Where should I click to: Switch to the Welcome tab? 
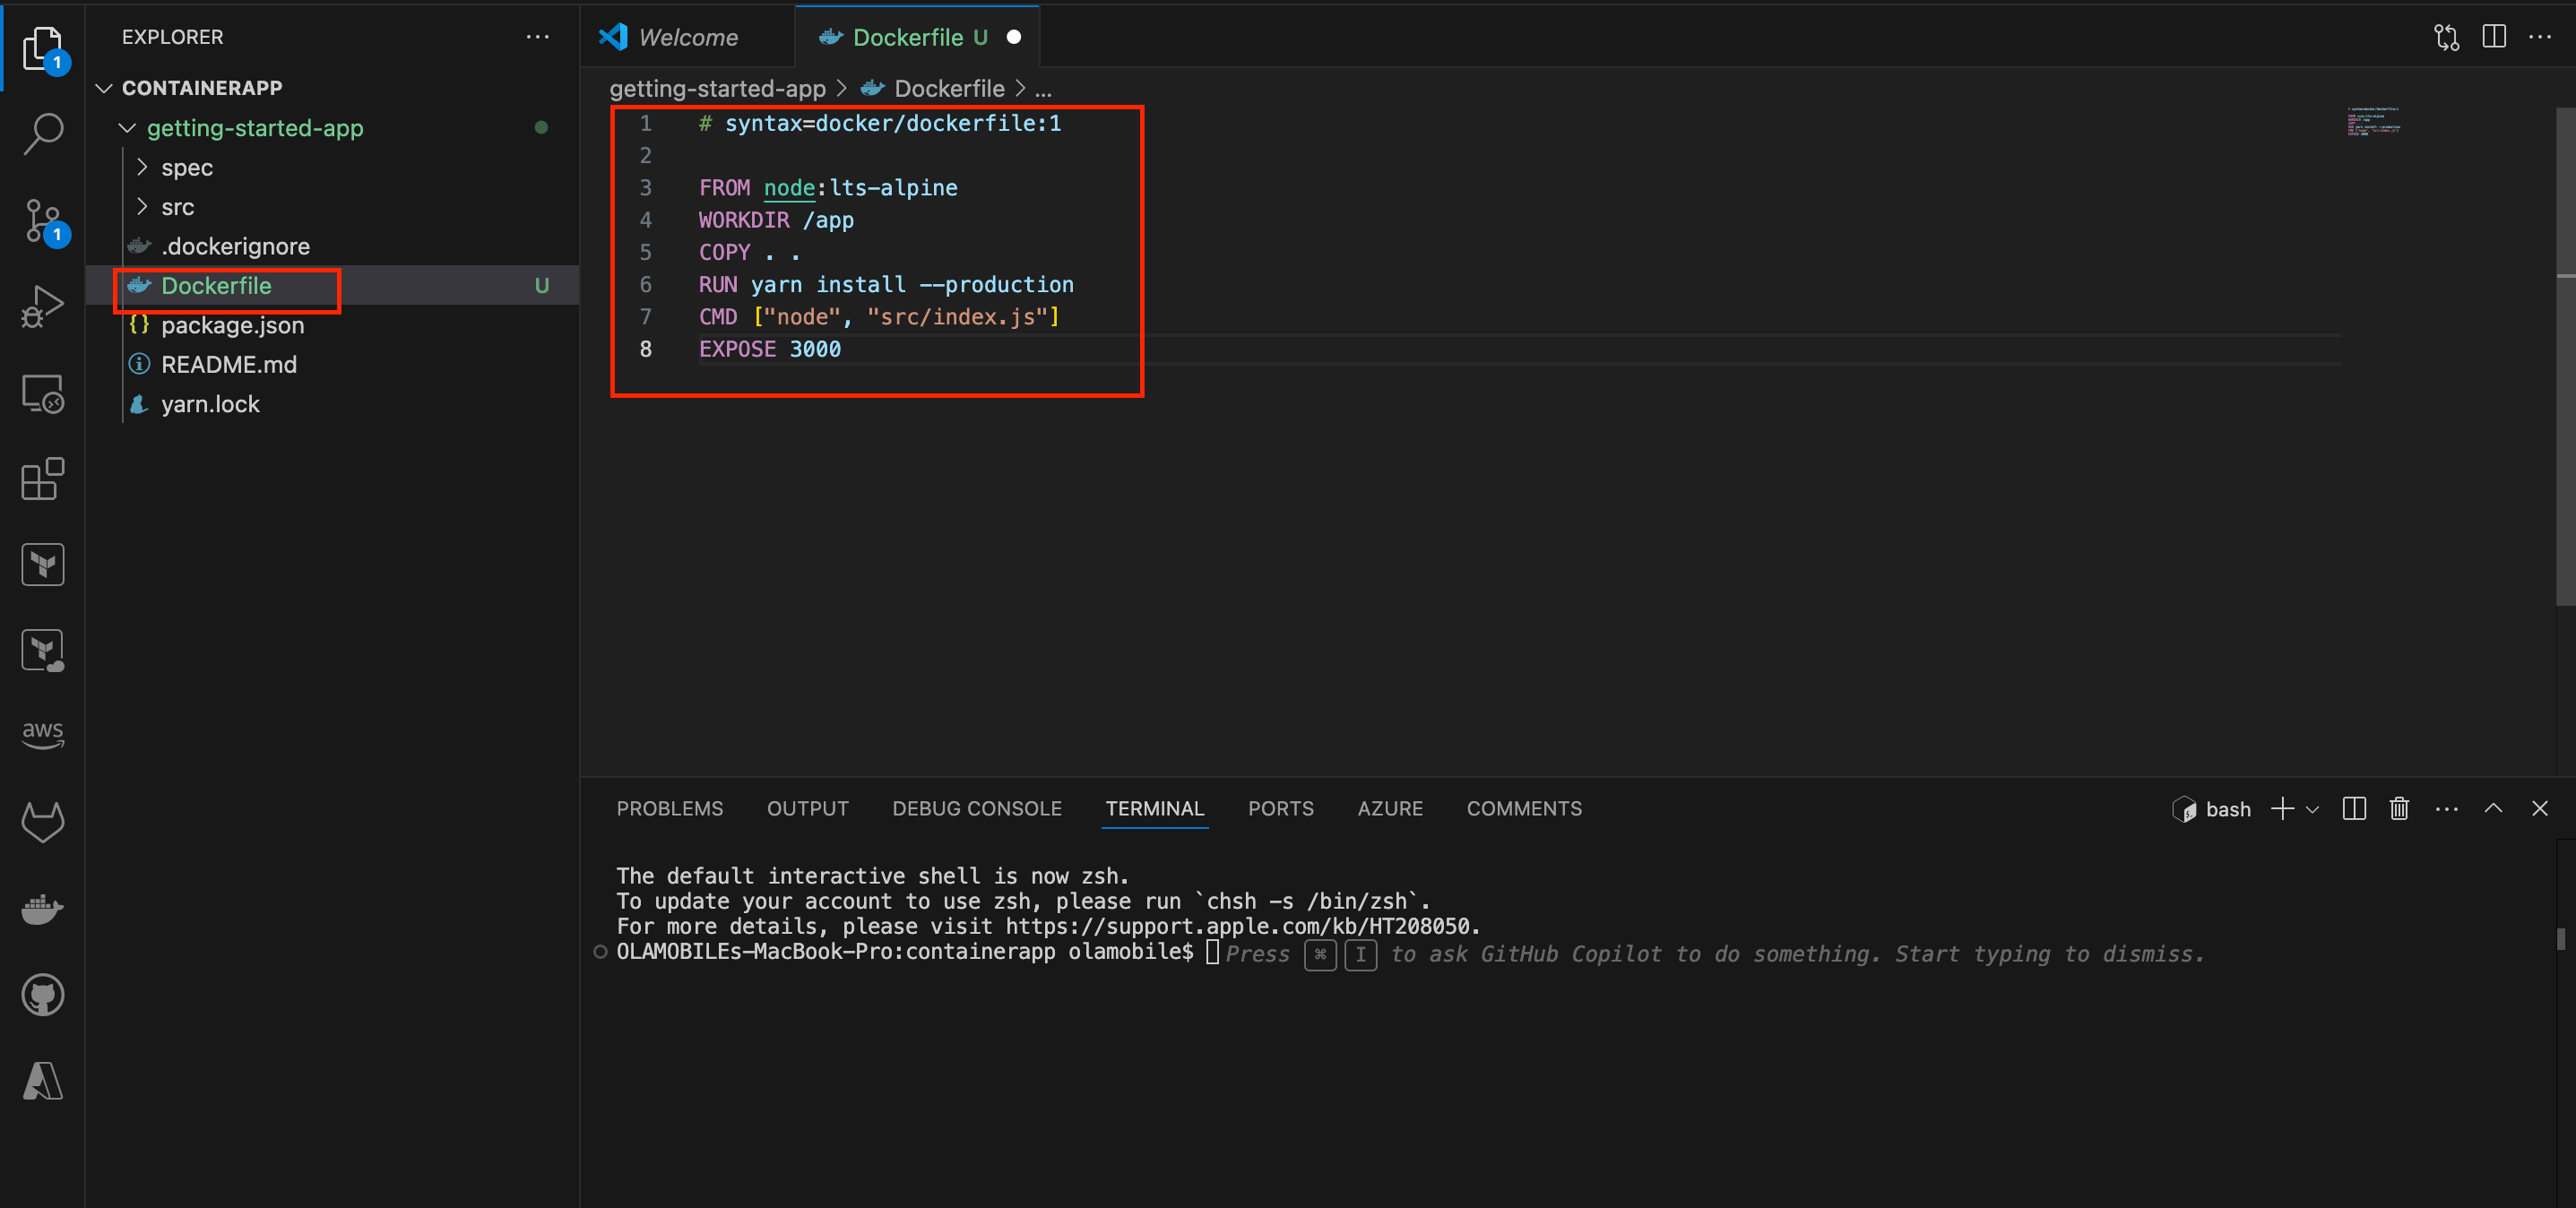(x=687, y=37)
